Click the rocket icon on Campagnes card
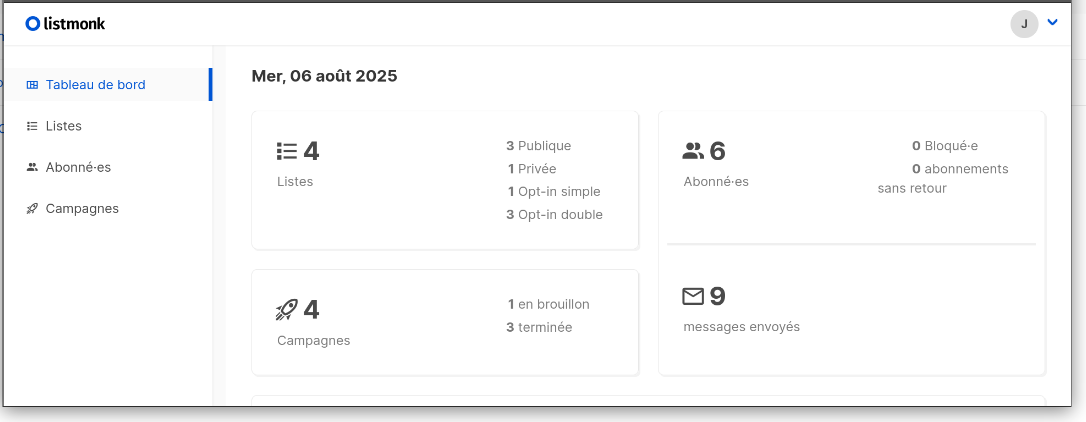 [287, 310]
